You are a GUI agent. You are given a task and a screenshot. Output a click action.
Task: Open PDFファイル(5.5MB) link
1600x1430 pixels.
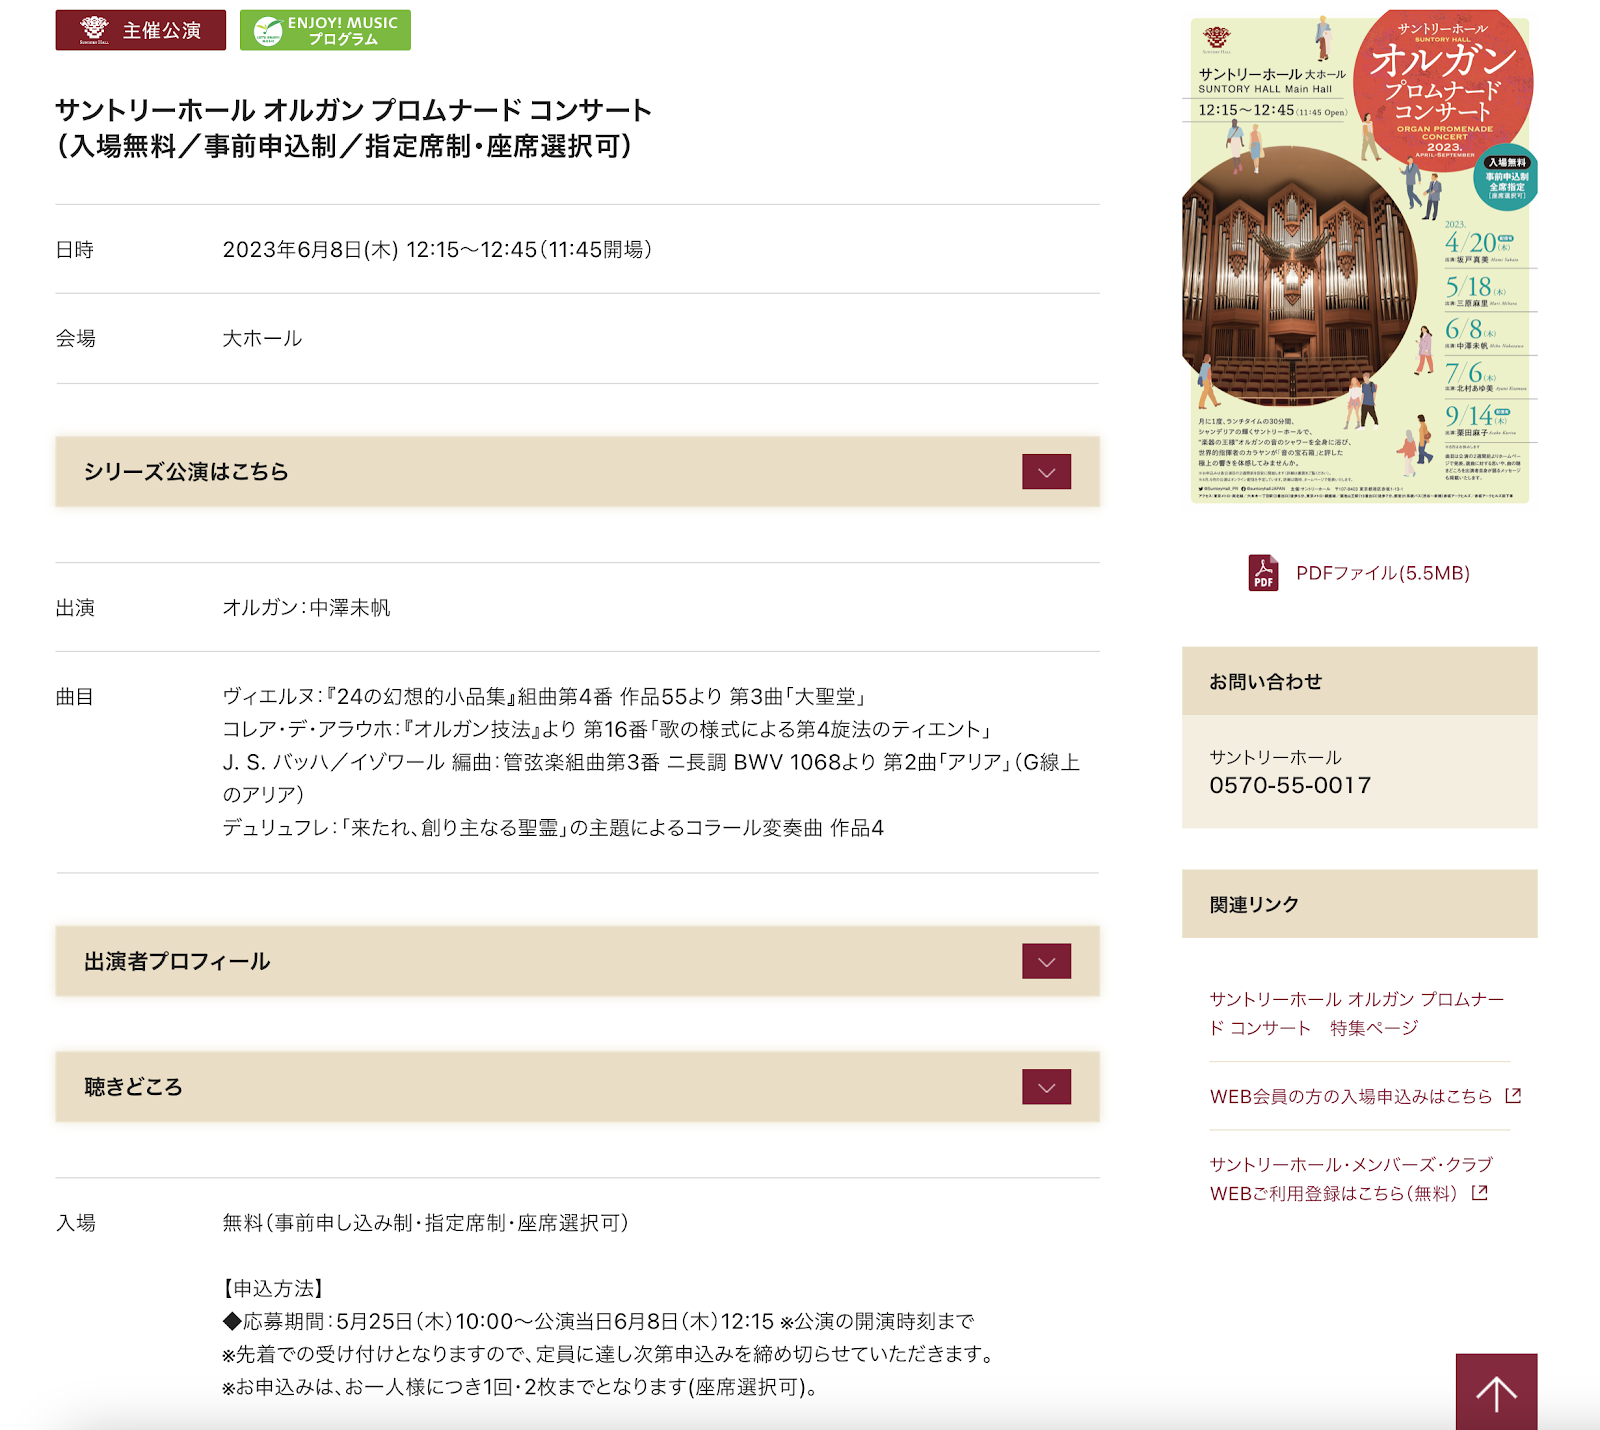(x=1383, y=573)
